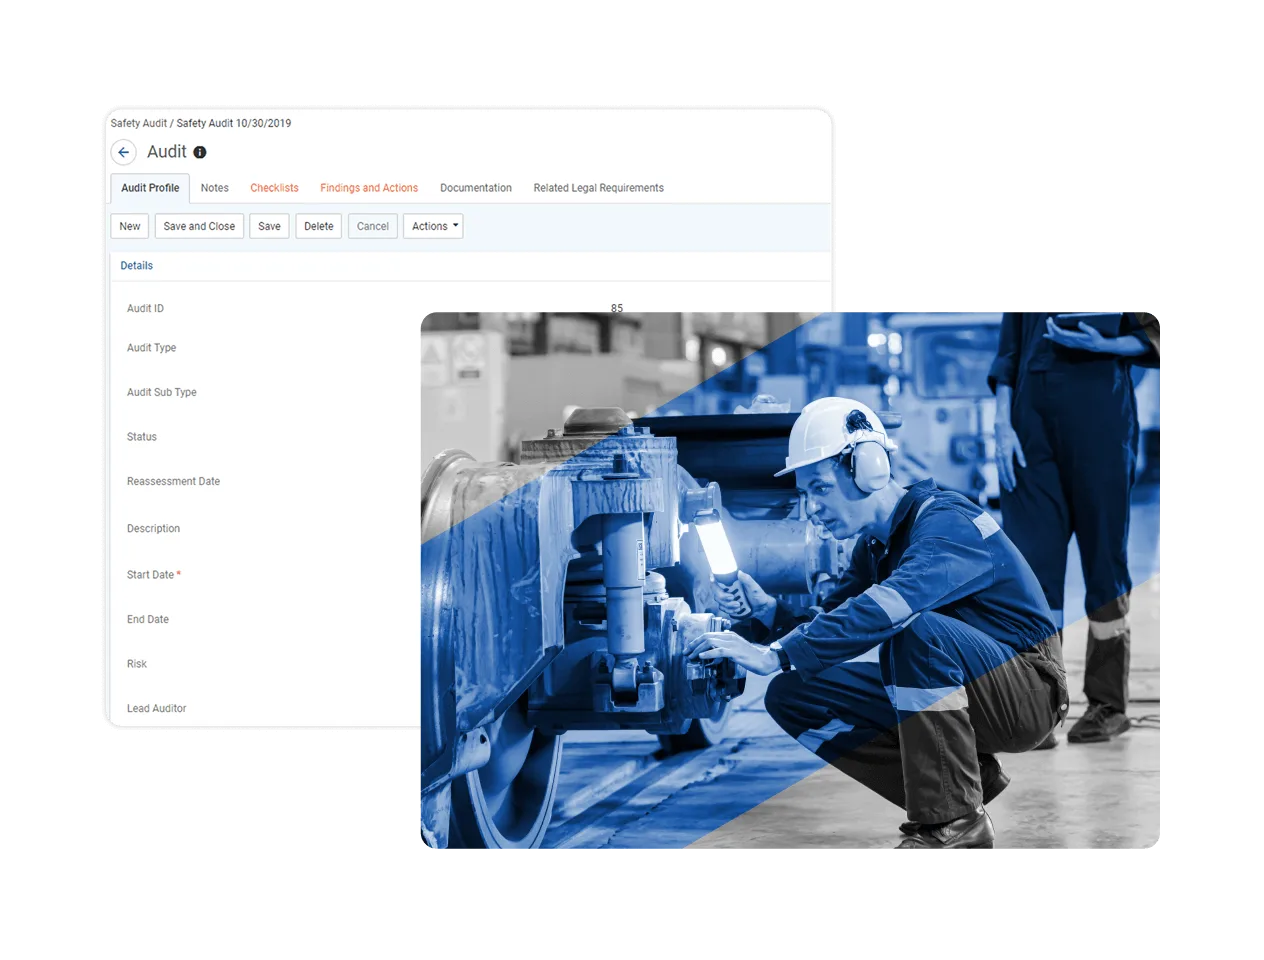Click the back arrow beside Audit heading
Image resolution: width=1264 pixels, height=960 pixels.
122,151
